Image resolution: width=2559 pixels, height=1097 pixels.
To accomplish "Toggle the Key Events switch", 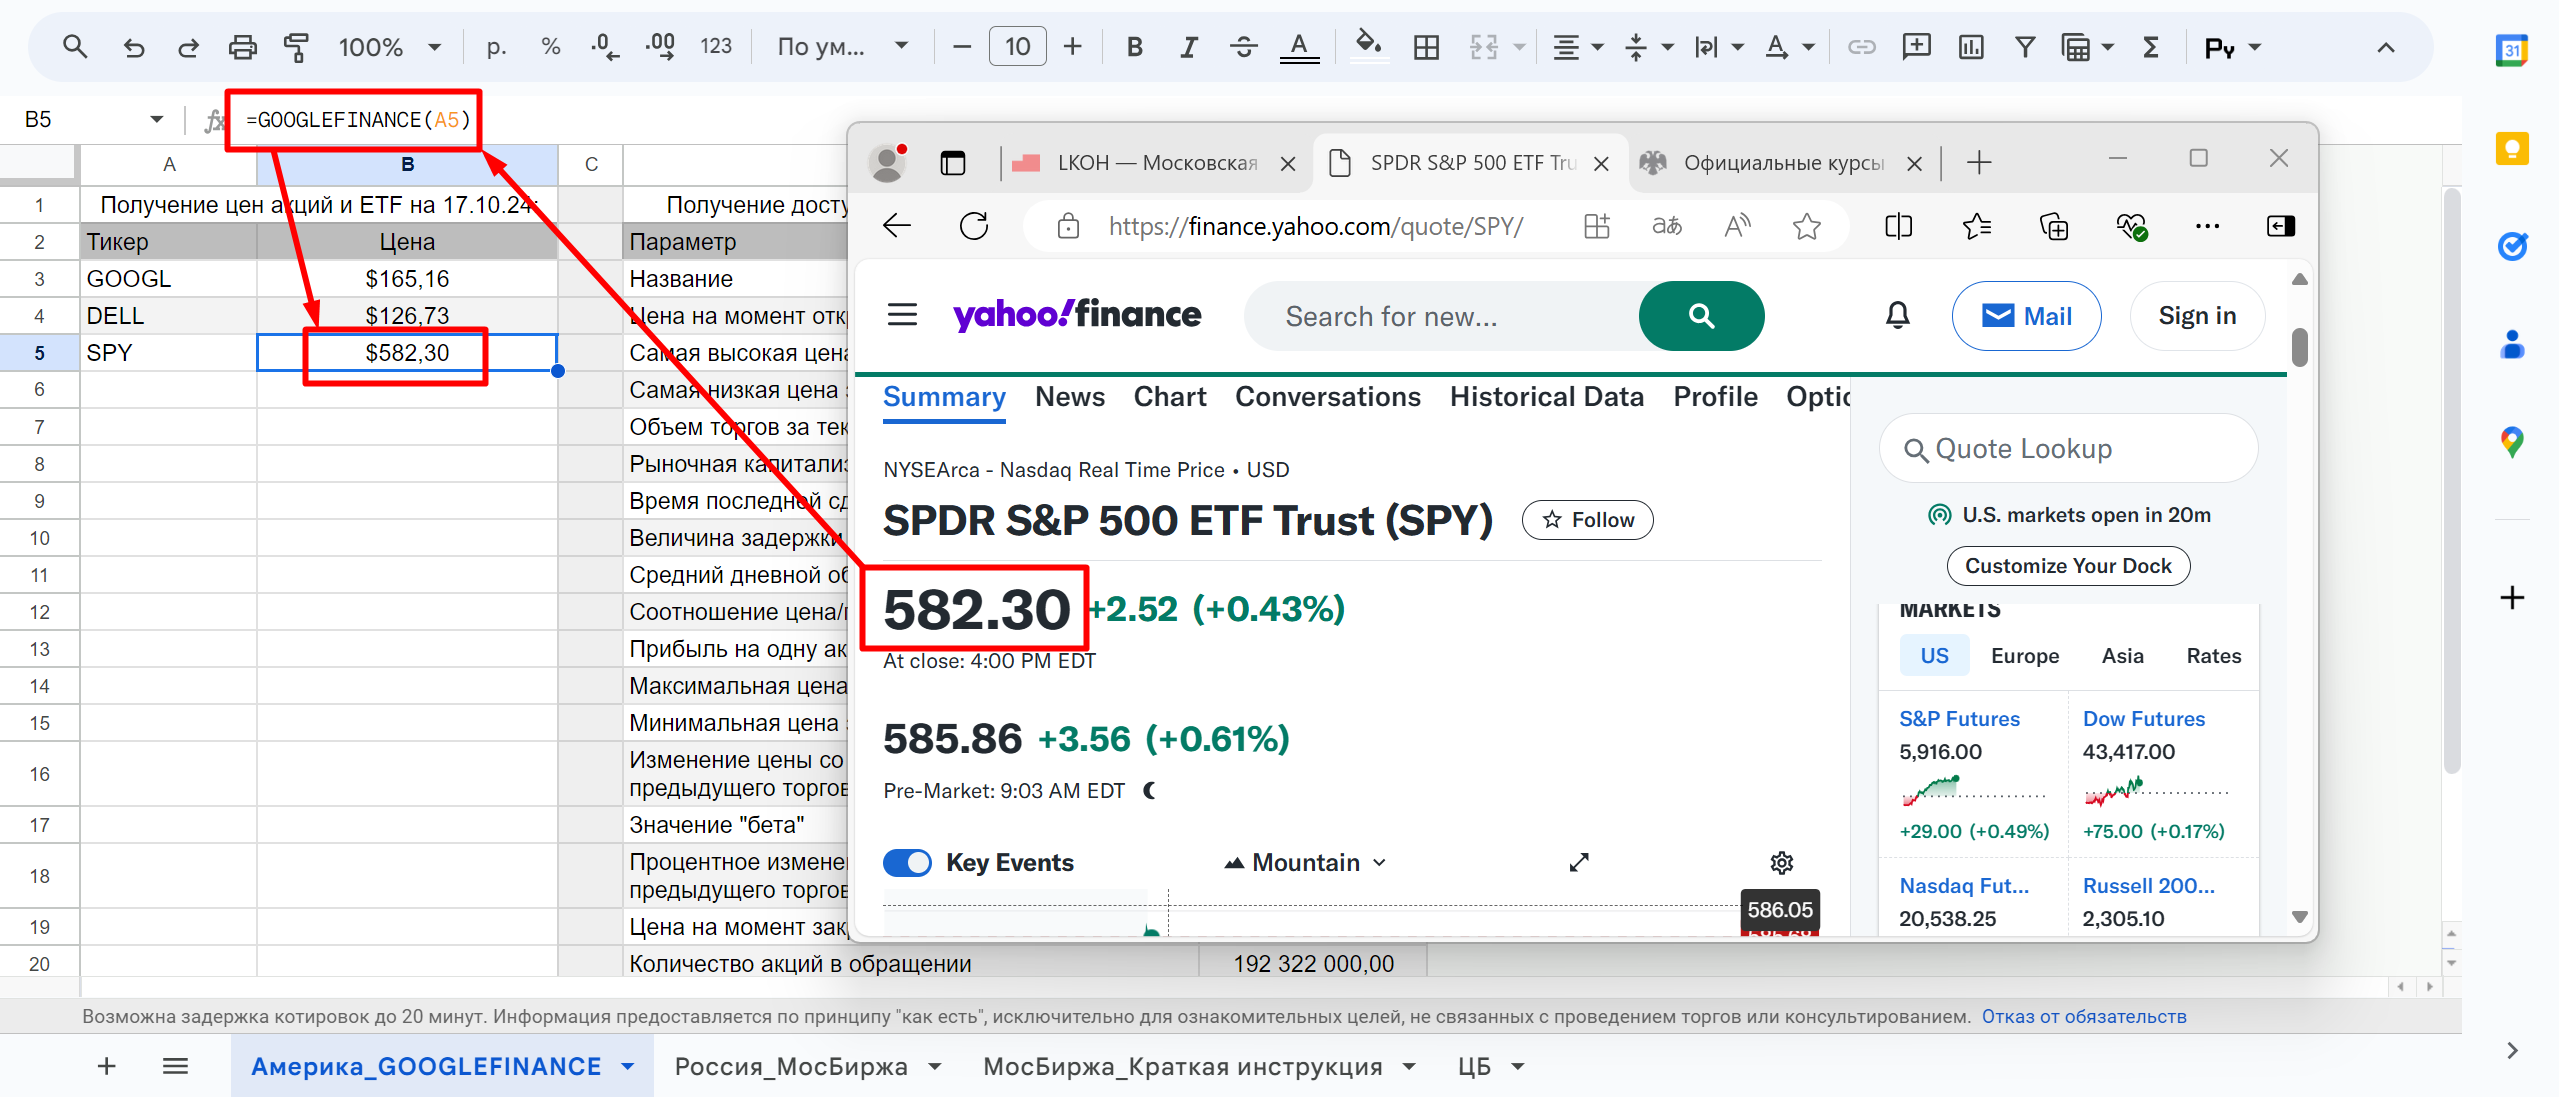I will coord(907,862).
